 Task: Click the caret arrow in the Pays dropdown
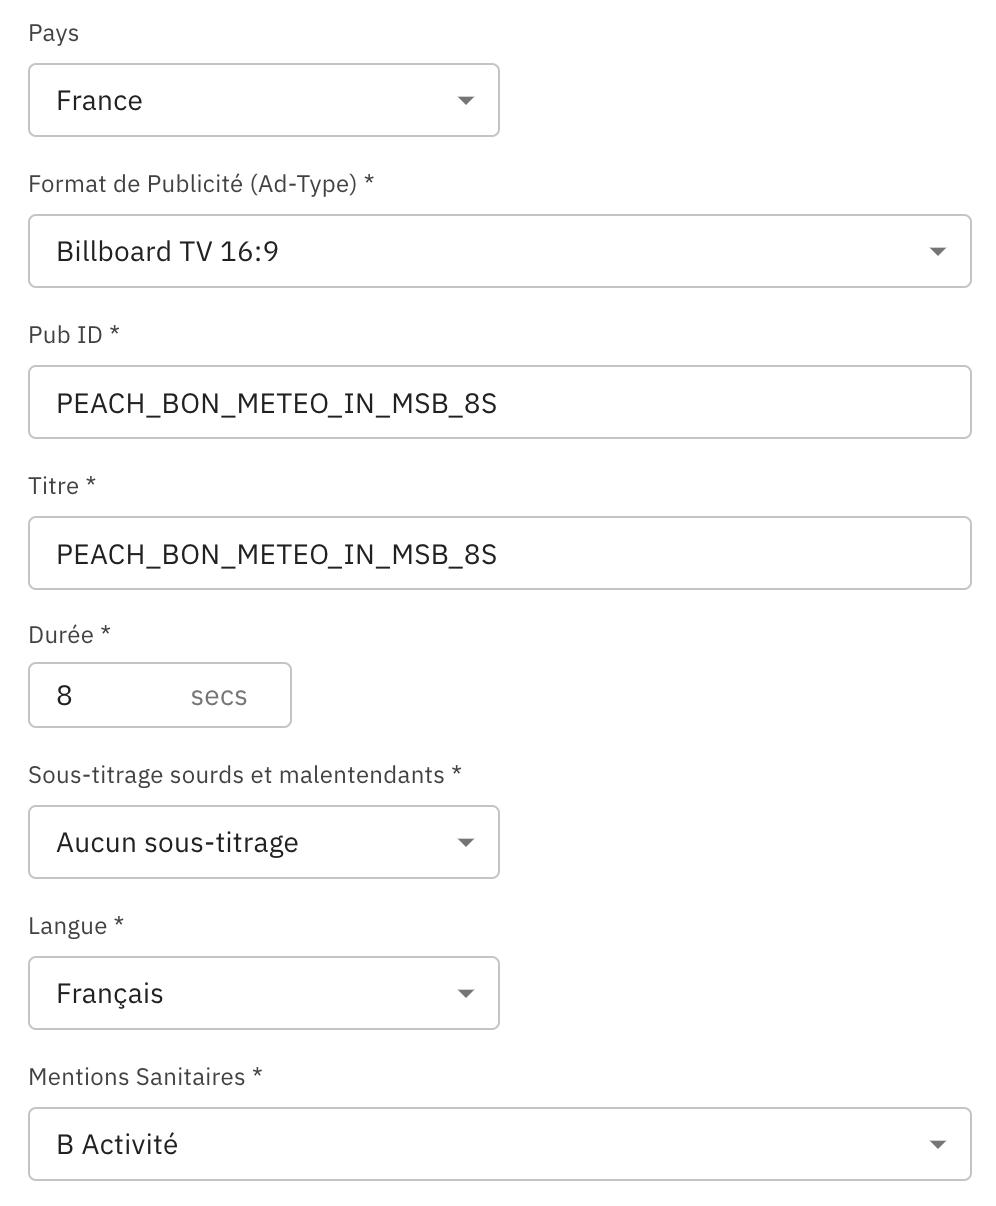click(x=465, y=101)
